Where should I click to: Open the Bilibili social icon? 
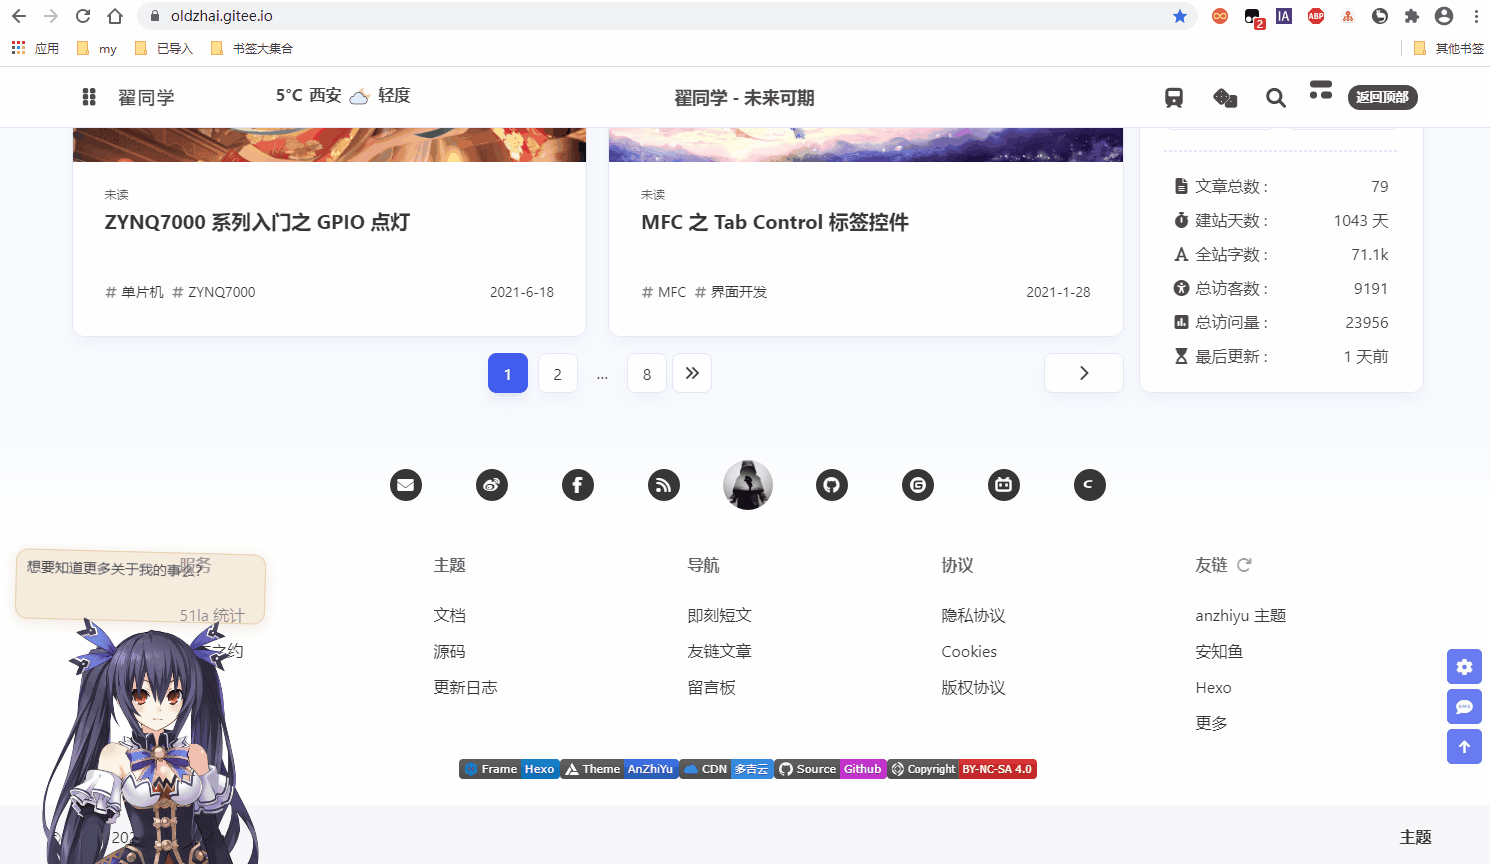(x=1004, y=485)
